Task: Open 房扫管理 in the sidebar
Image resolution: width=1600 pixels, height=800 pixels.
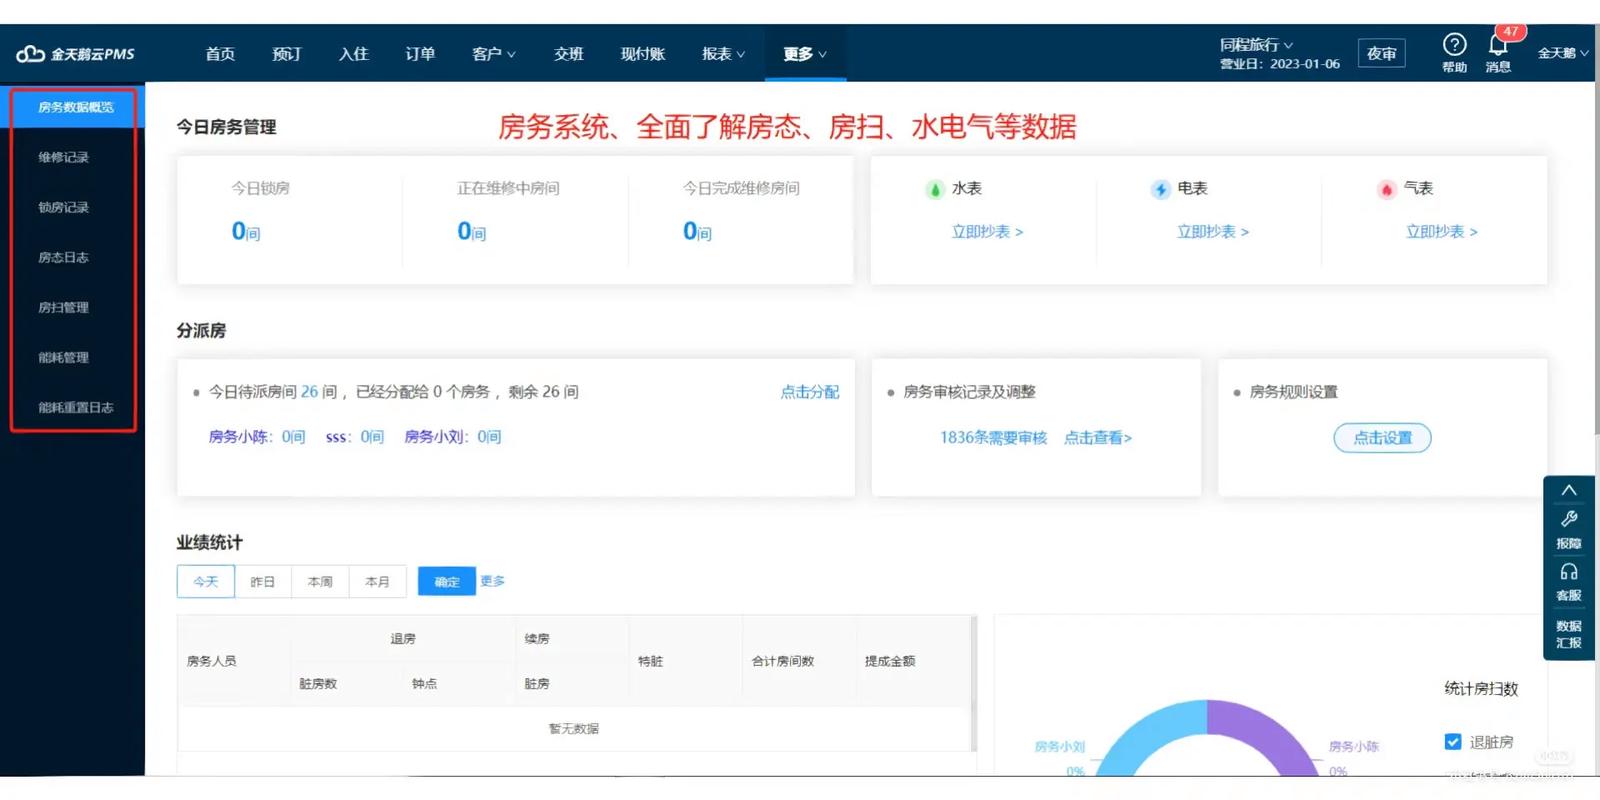Action: [64, 307]
